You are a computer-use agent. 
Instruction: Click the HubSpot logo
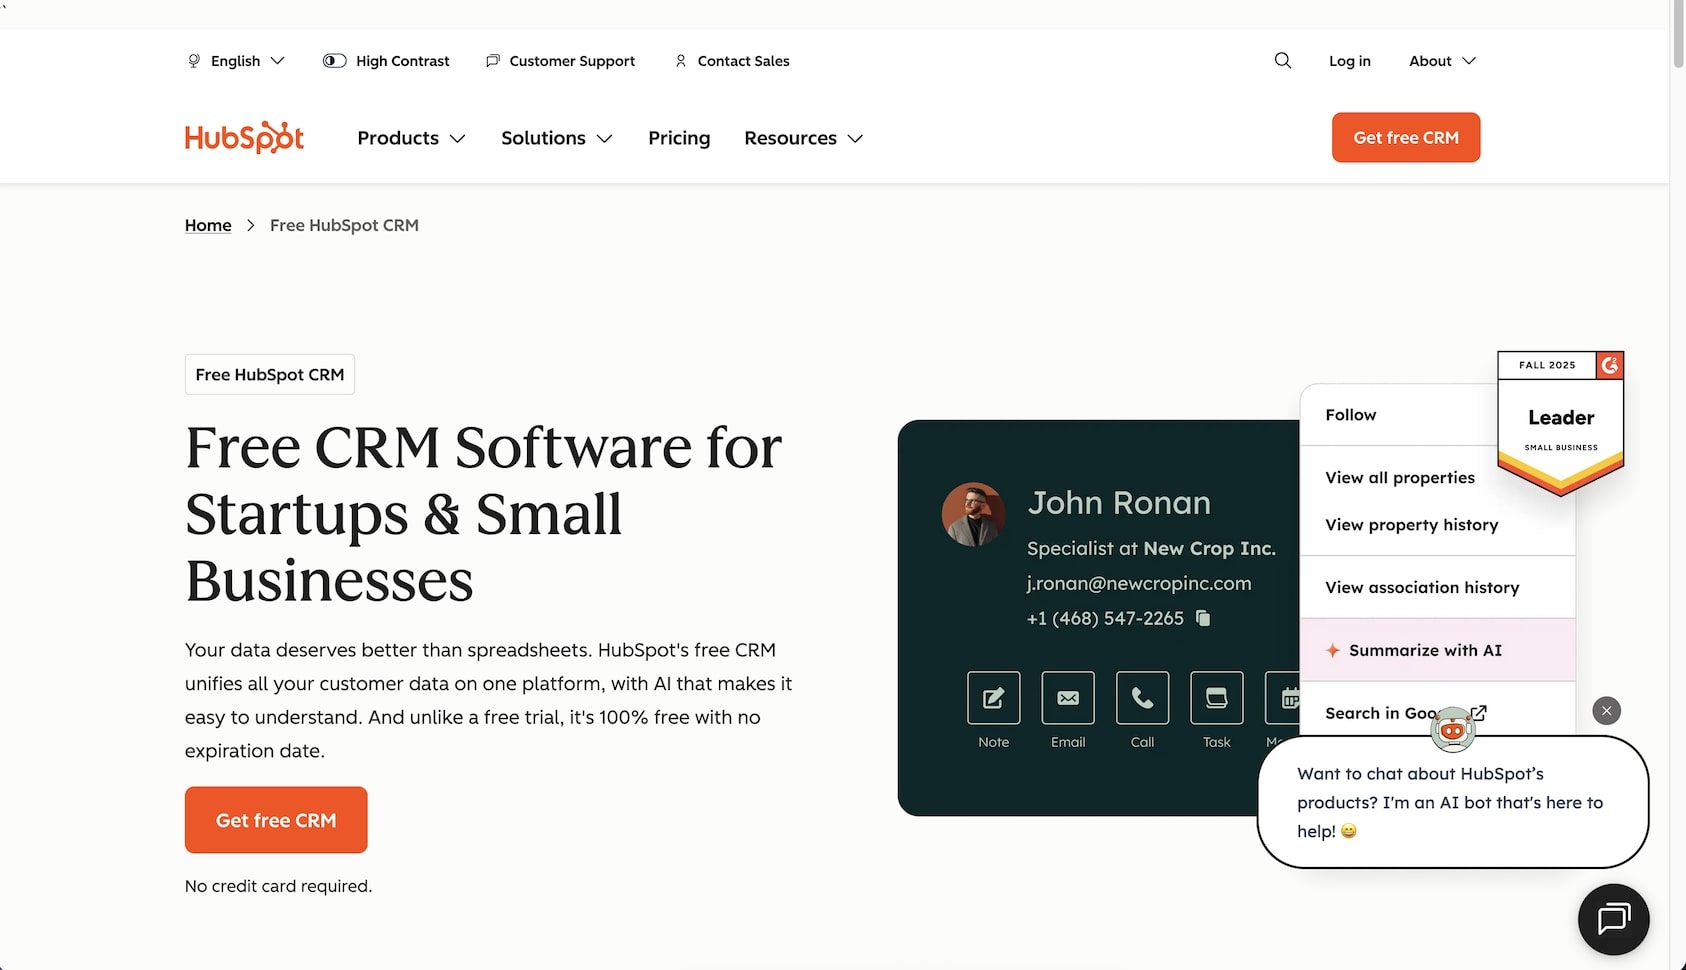tap(243, 137)
